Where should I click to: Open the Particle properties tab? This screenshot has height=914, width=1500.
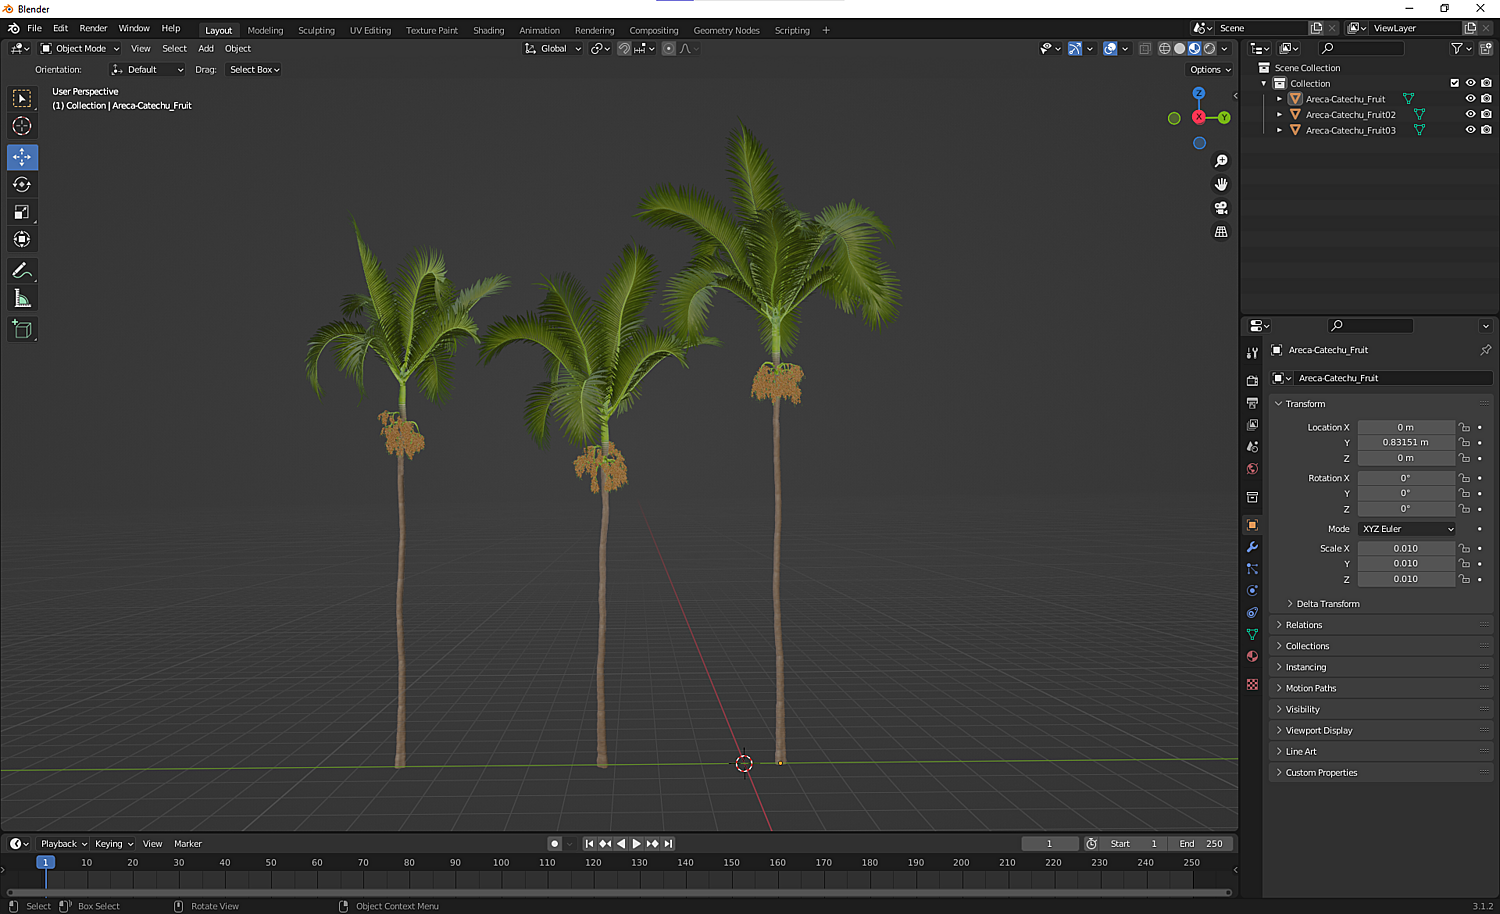point(1252,569)
